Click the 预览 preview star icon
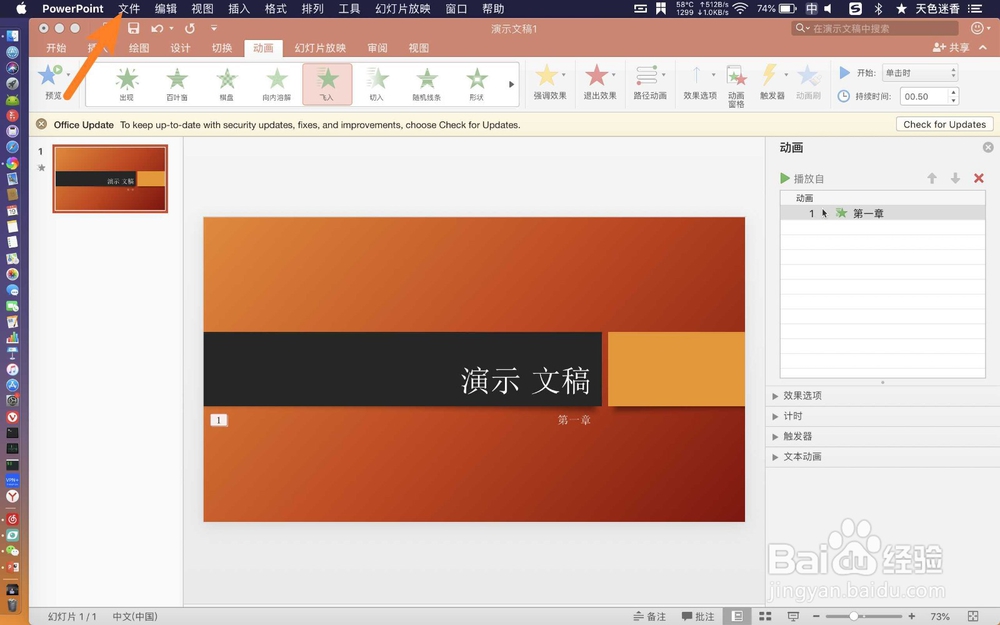Screen dimensions: 1000x625 (x=49, y=75)
